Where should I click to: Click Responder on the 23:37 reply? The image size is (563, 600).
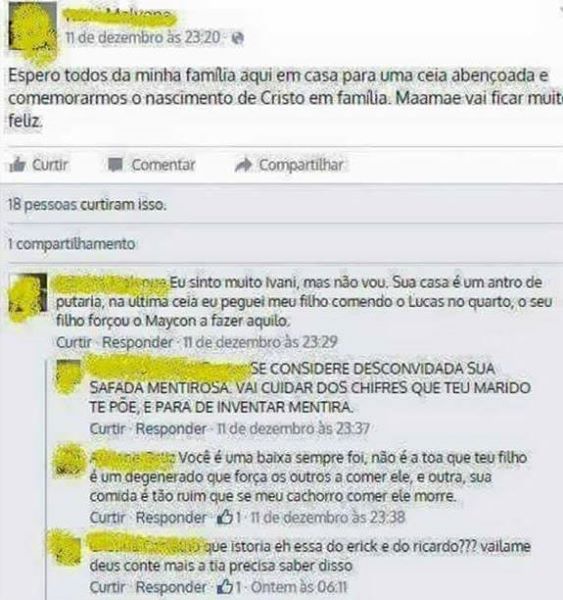coord(171,429)
